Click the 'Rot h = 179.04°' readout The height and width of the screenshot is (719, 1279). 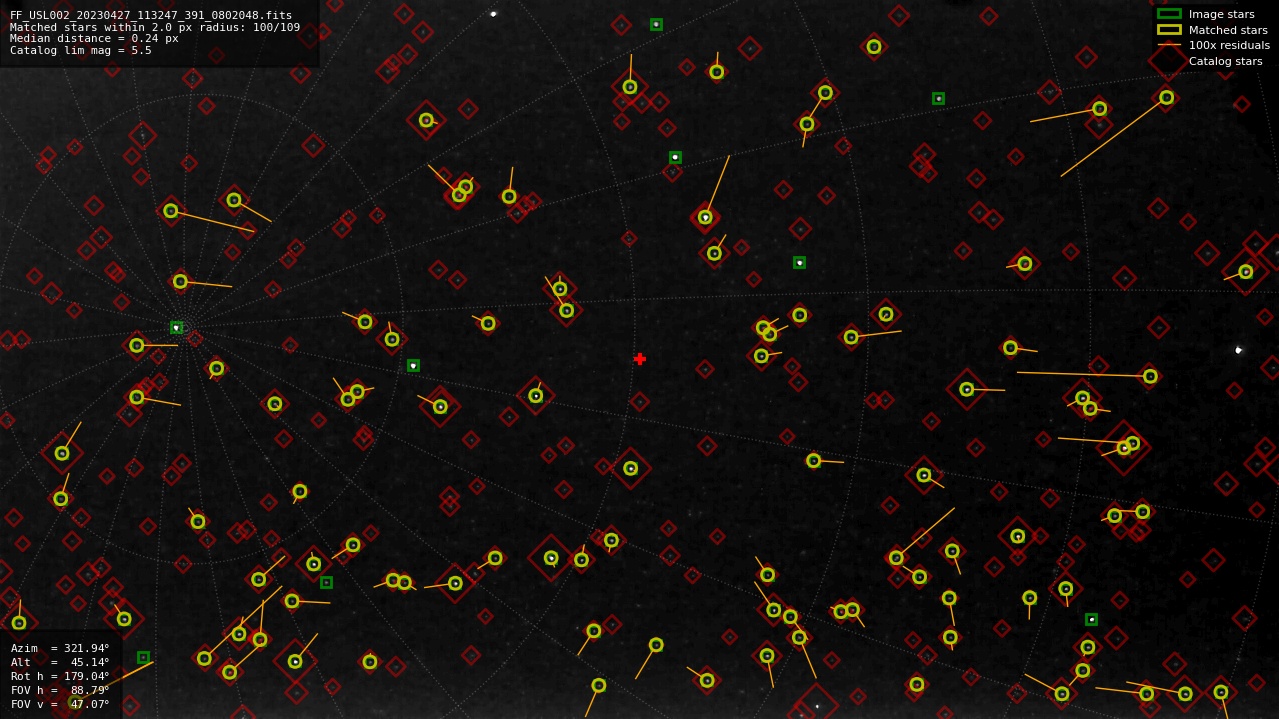pos(60,676)
